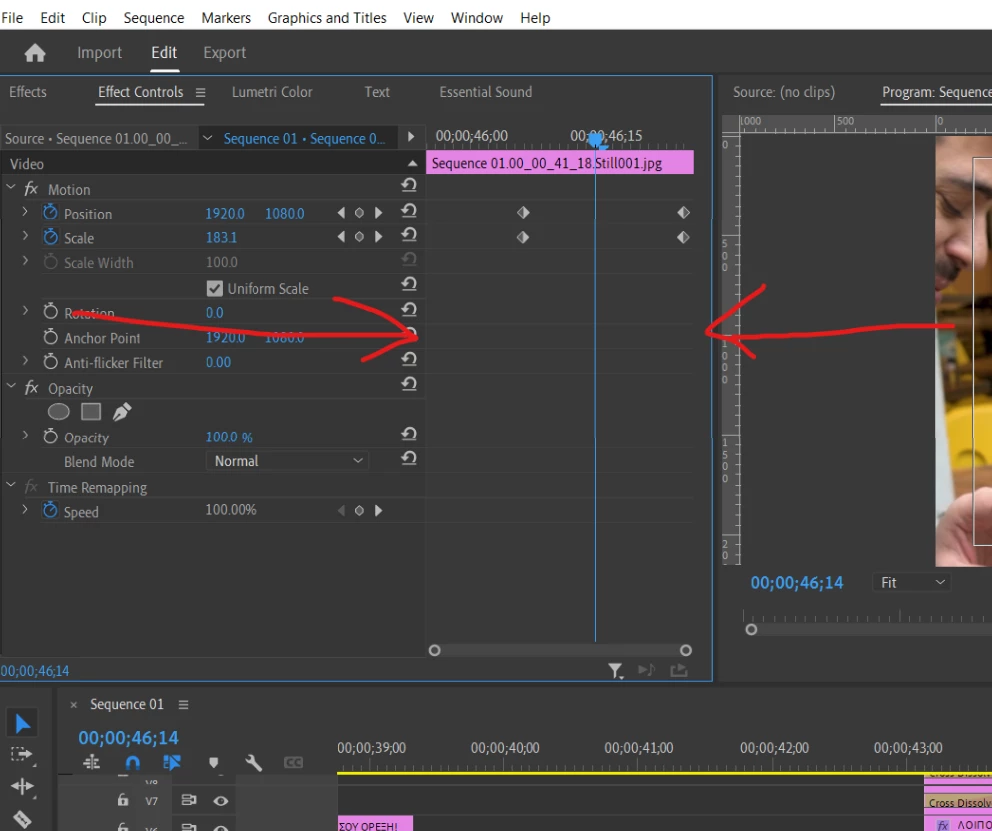Toggle Linked Selection in timeline
Image resolution: width=992 pixels, height=831 pixels.
click(171, 763)
